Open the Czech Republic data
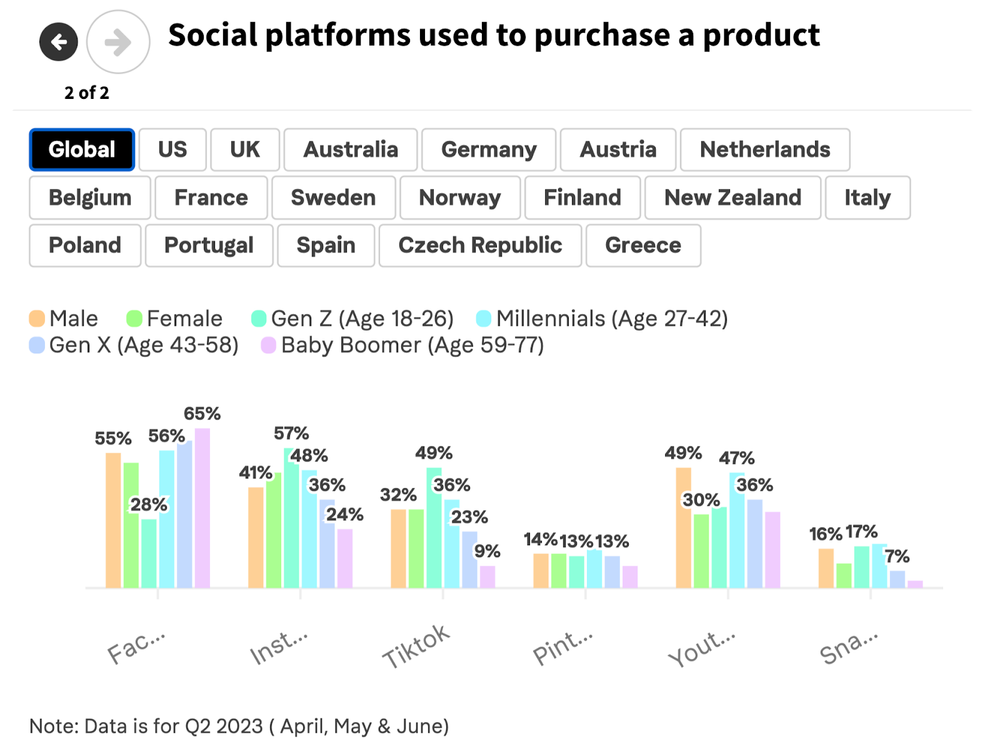This screenshot has height=746, width=1000. tap(480, 245)
